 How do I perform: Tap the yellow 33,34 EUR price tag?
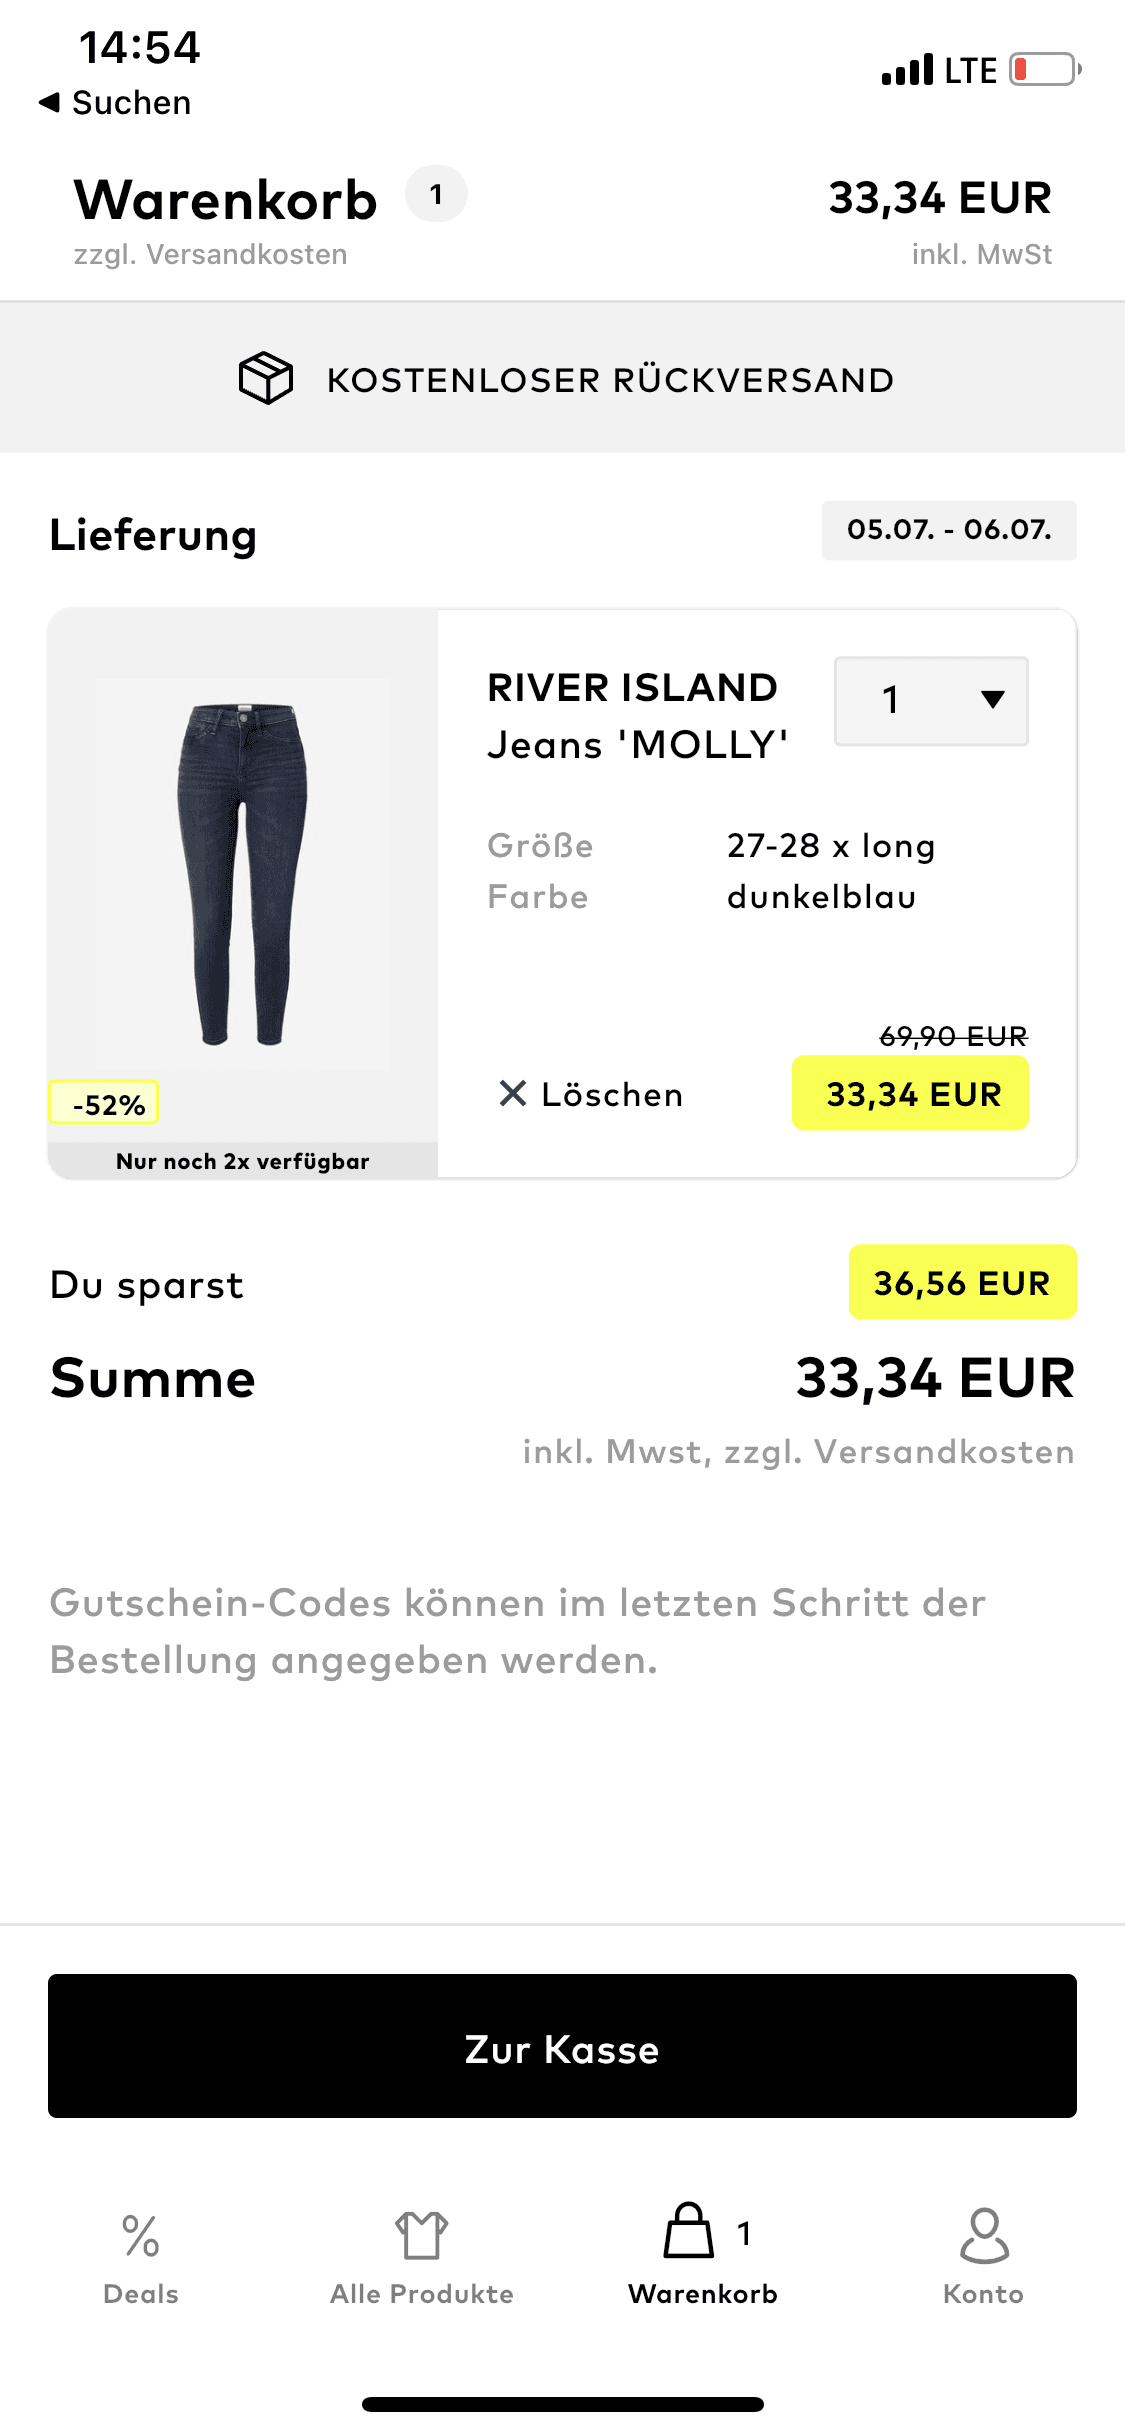[x=911, y=1094]
